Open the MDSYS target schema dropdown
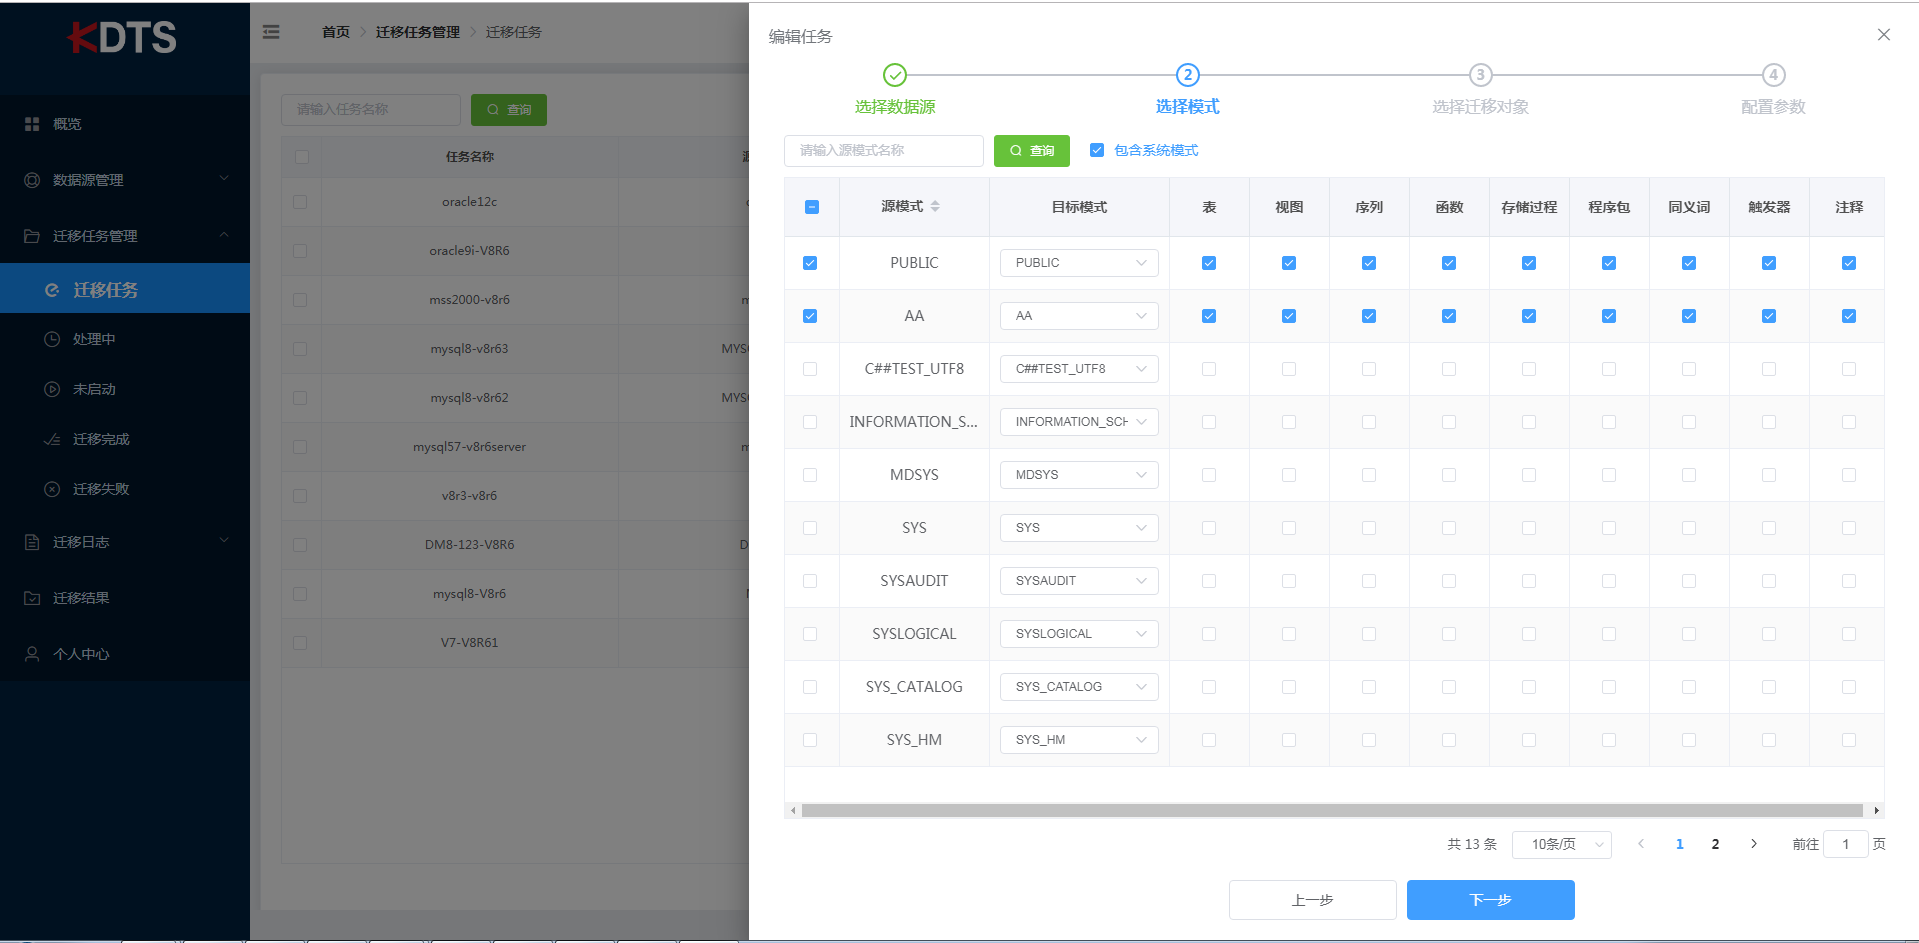The height and width of the screenshot is (943, 1919). pyautogui.click(x=1079, y=475)
